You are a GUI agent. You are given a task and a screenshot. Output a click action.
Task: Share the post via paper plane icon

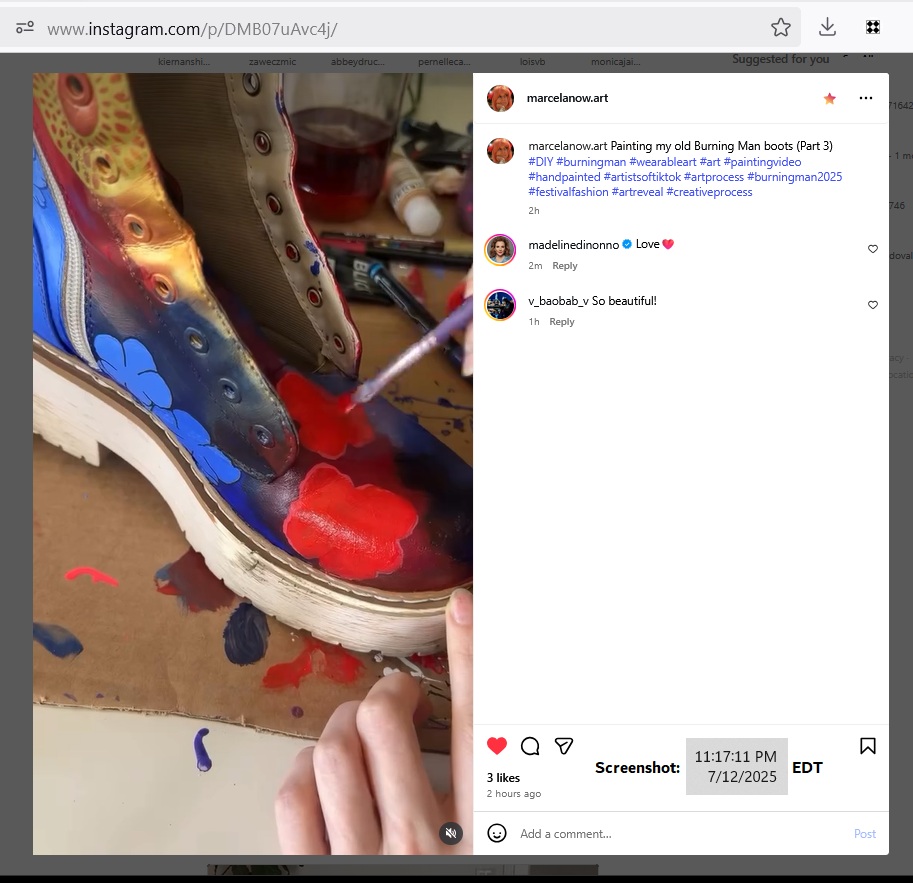564,746
